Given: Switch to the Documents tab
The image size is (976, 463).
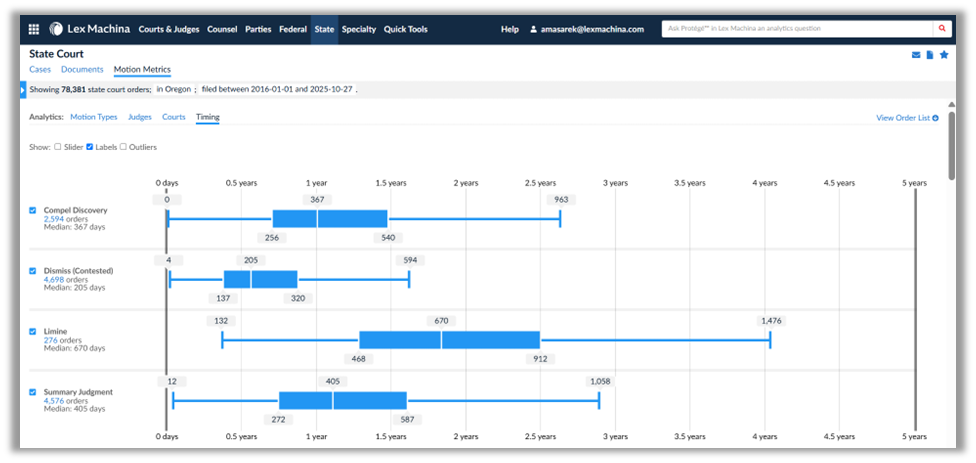Looking at the screenshot, I should tap(82, 70).
